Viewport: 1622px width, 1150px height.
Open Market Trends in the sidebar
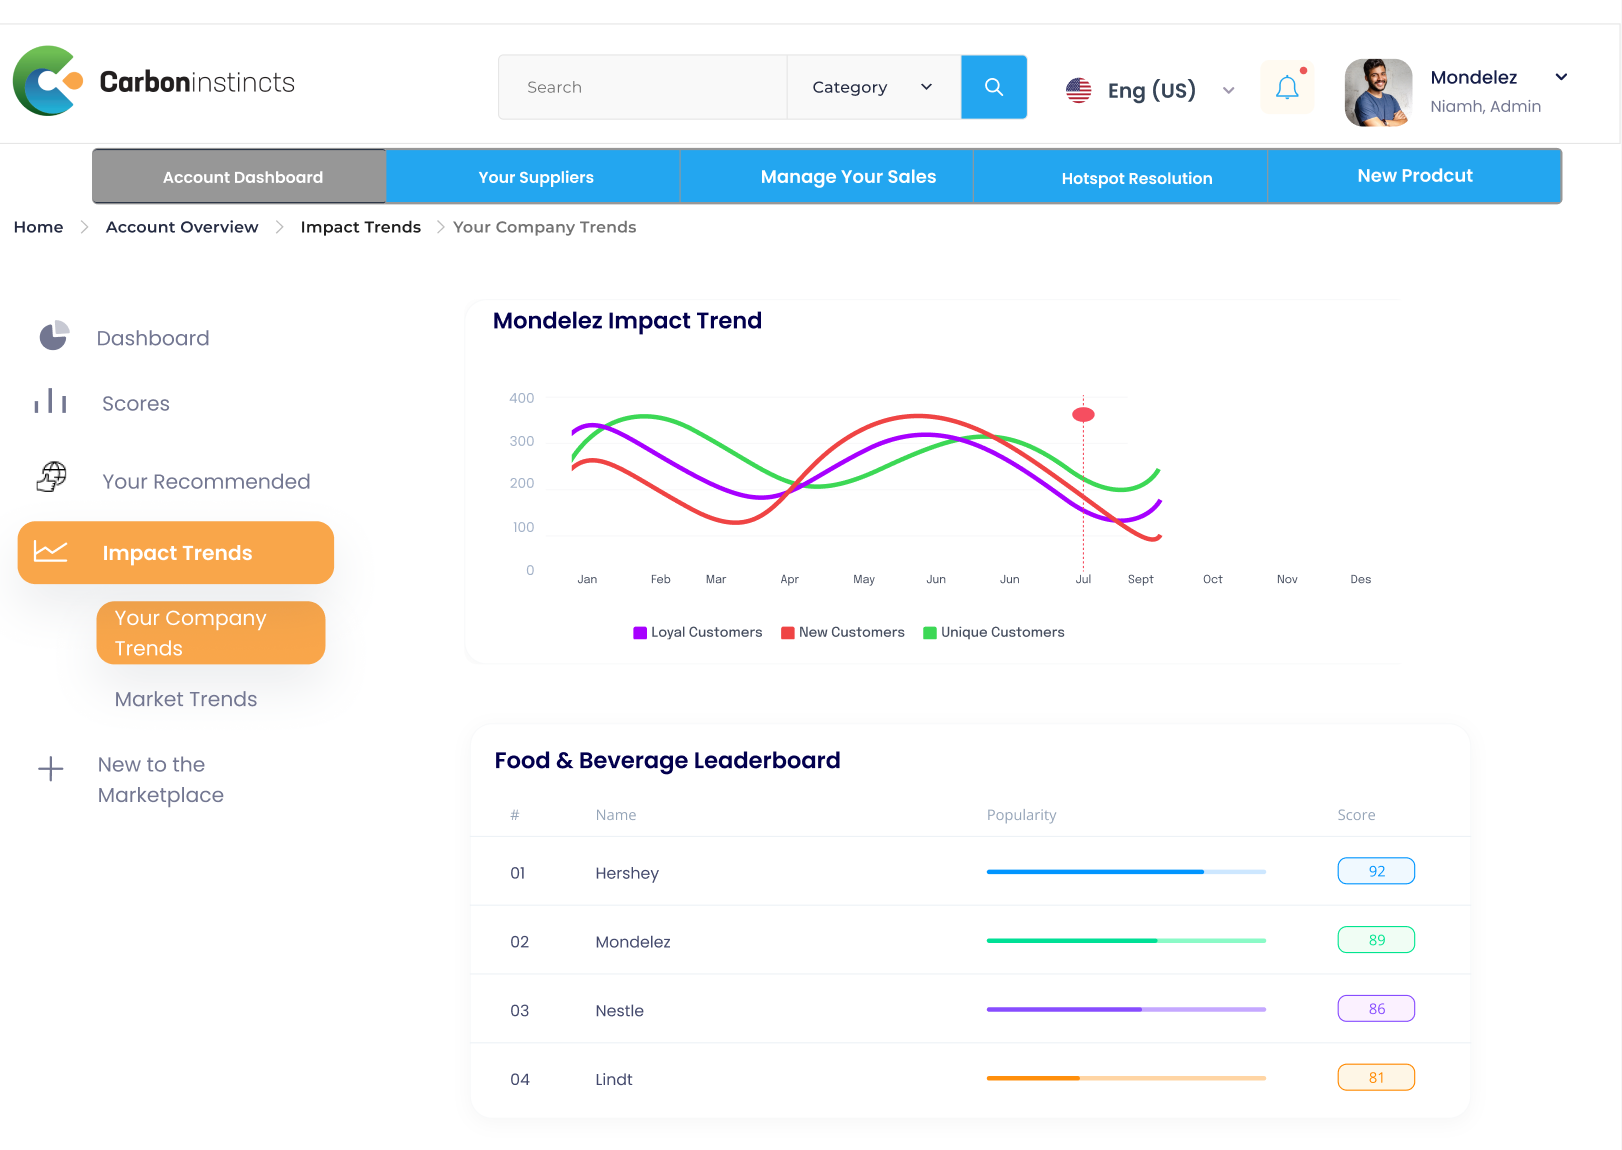(x=186, y=699)
